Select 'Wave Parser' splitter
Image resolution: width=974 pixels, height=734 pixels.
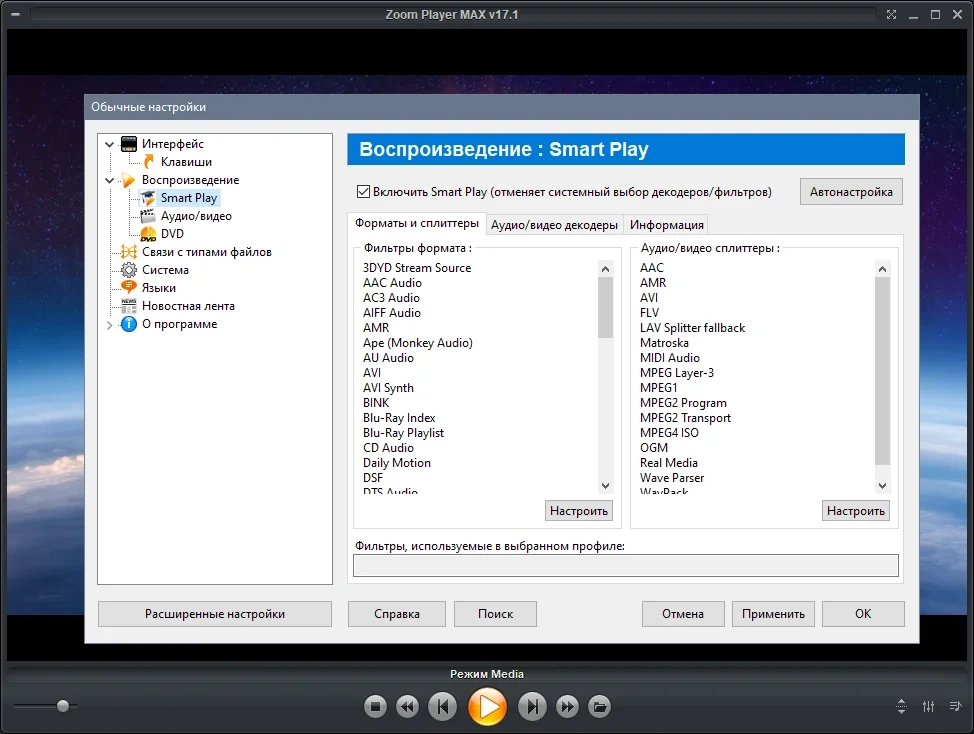click(x=671, y=478)
